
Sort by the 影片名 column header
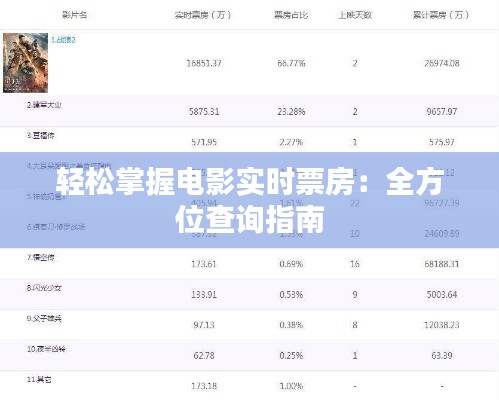pyautogui.click(x=74, y=15)
